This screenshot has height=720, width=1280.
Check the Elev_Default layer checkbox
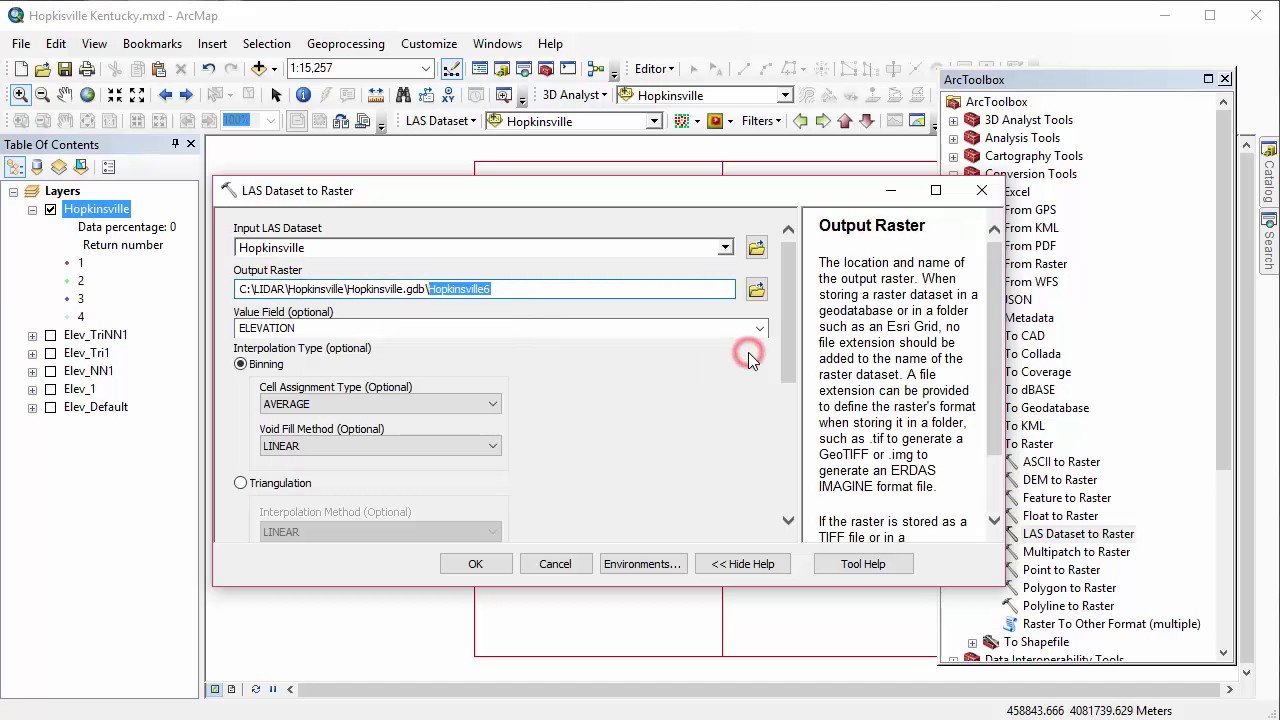pyautogui.click(x=50, y=407)
